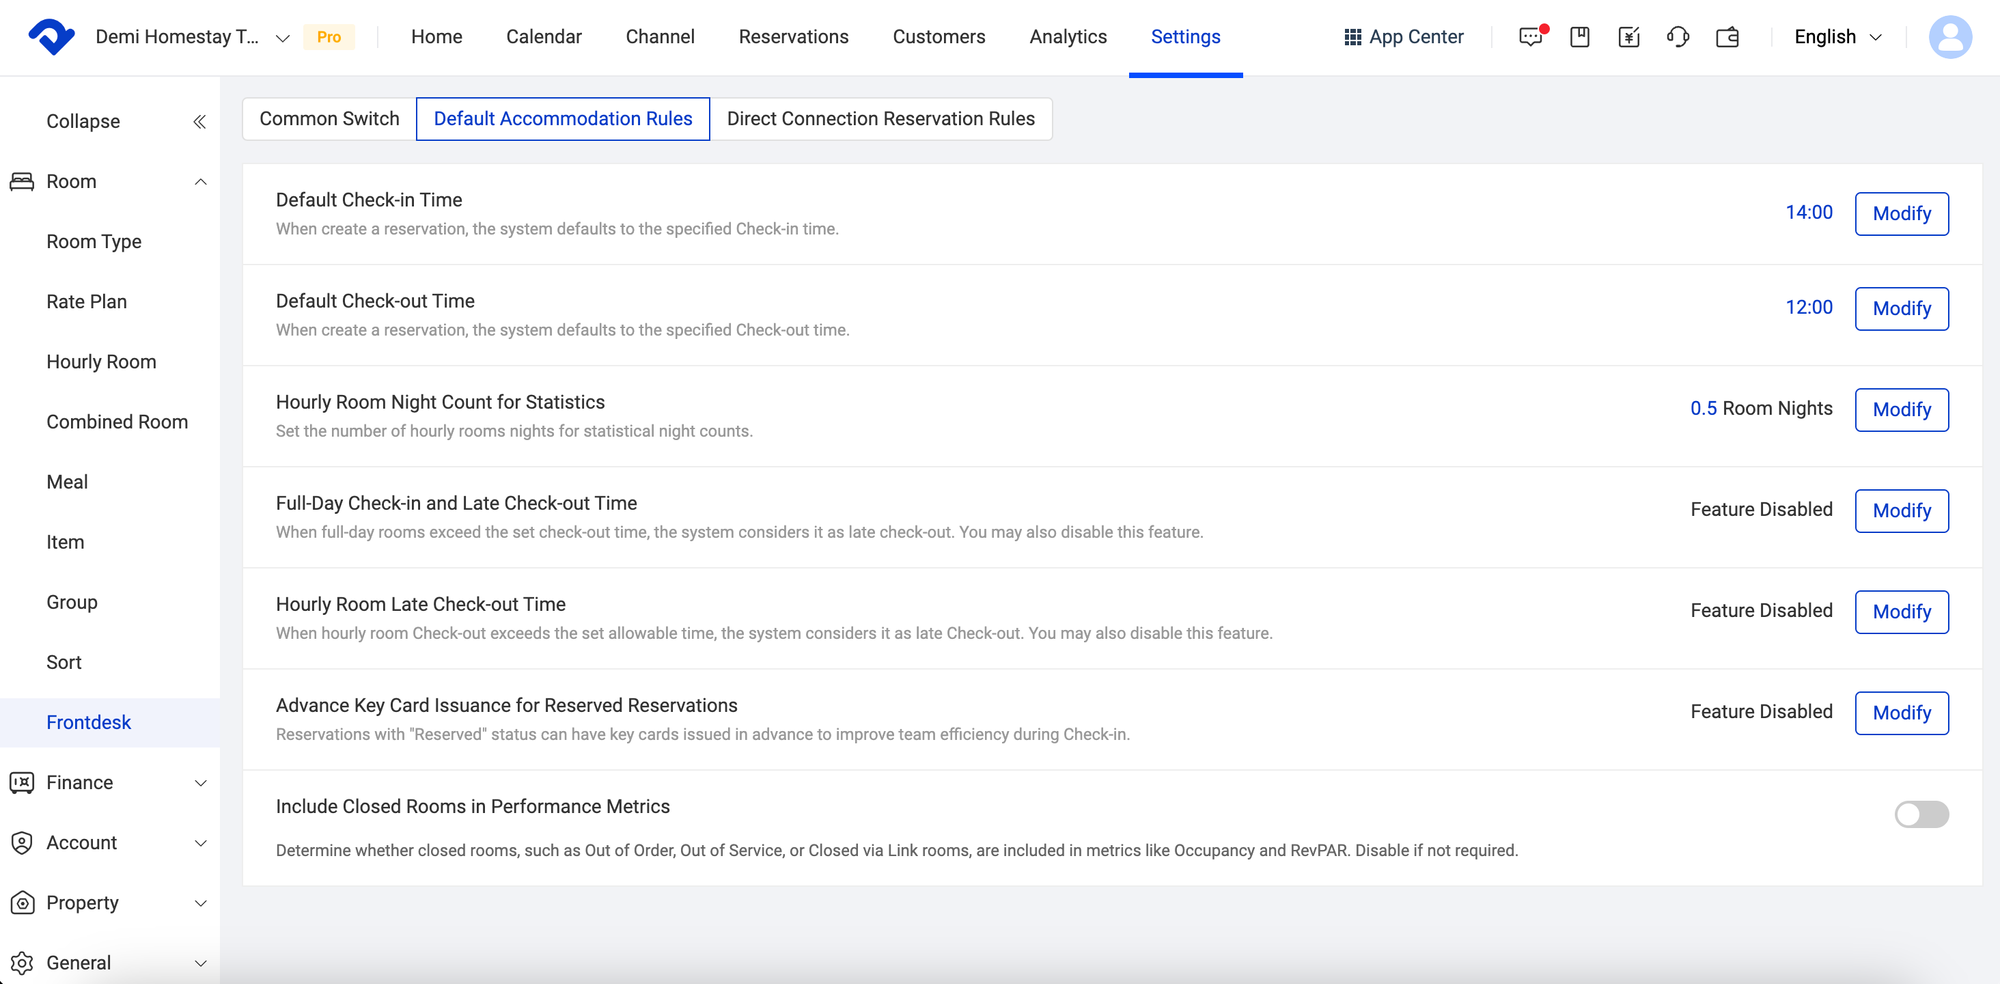Select the Frontdesk sidebar entry
The height and width of the screenshot is (984, 2000).
point(88,721)
